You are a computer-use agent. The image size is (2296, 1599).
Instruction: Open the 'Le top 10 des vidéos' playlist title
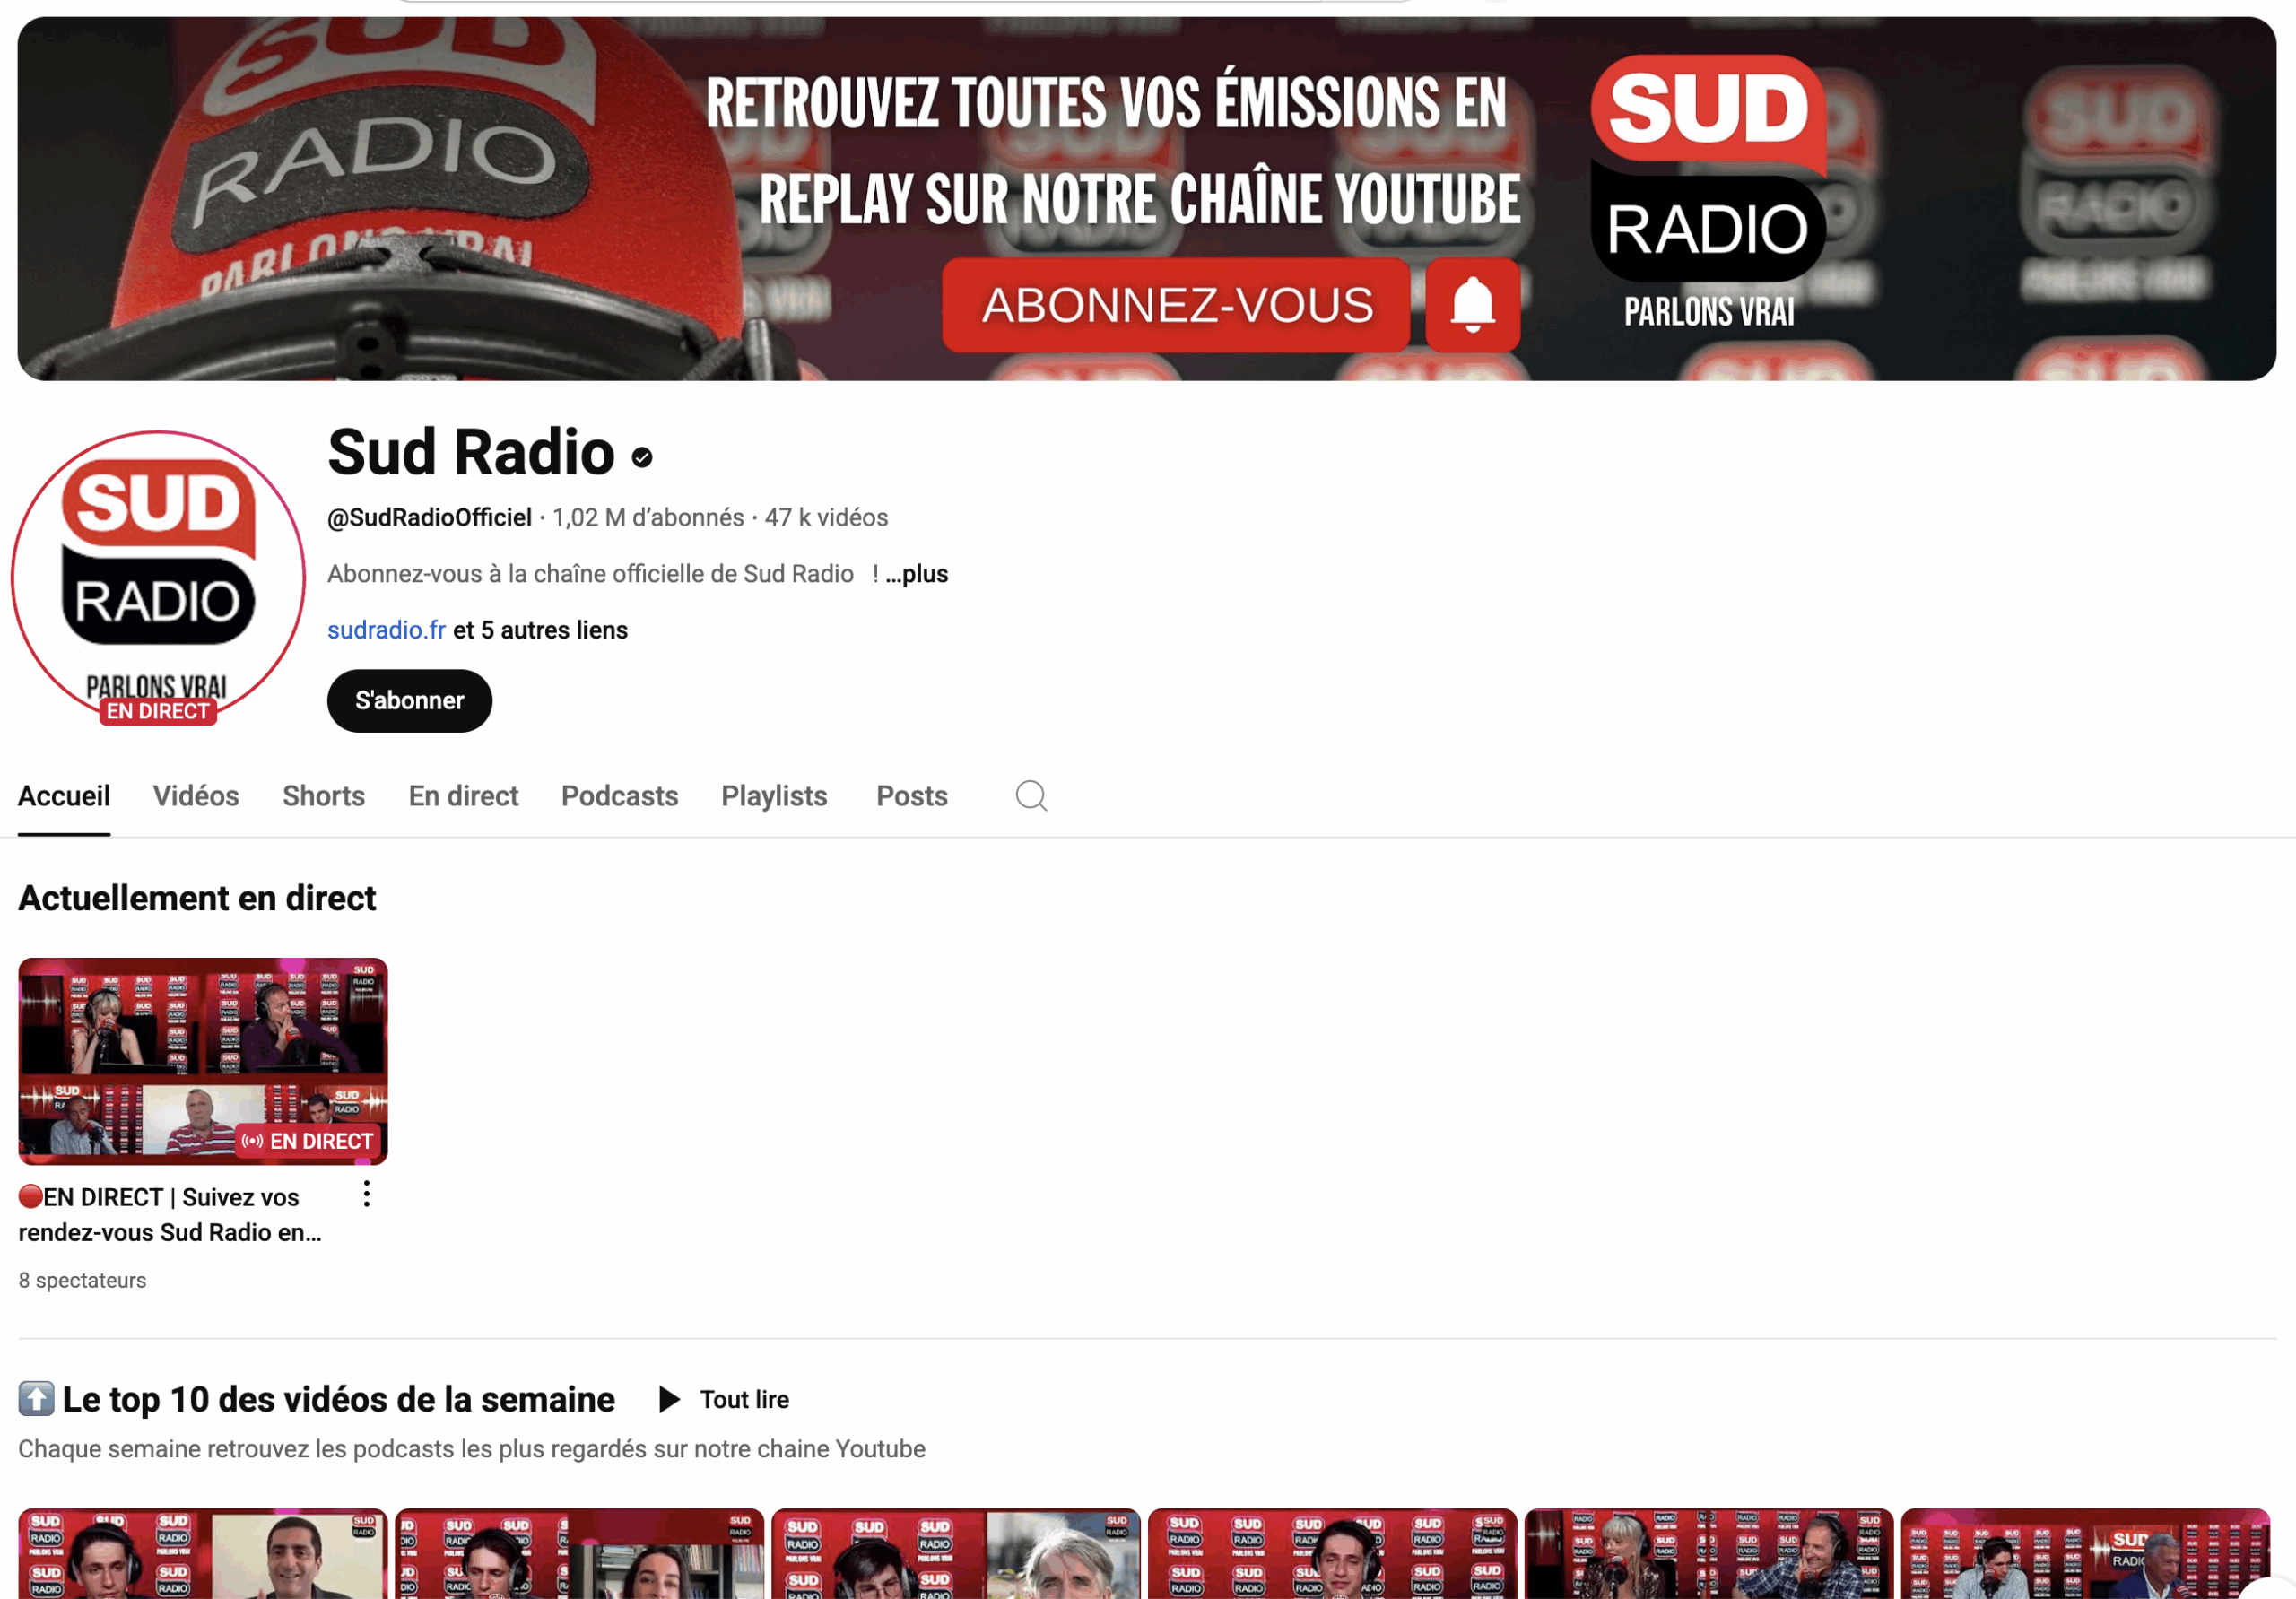[338, 1399]
